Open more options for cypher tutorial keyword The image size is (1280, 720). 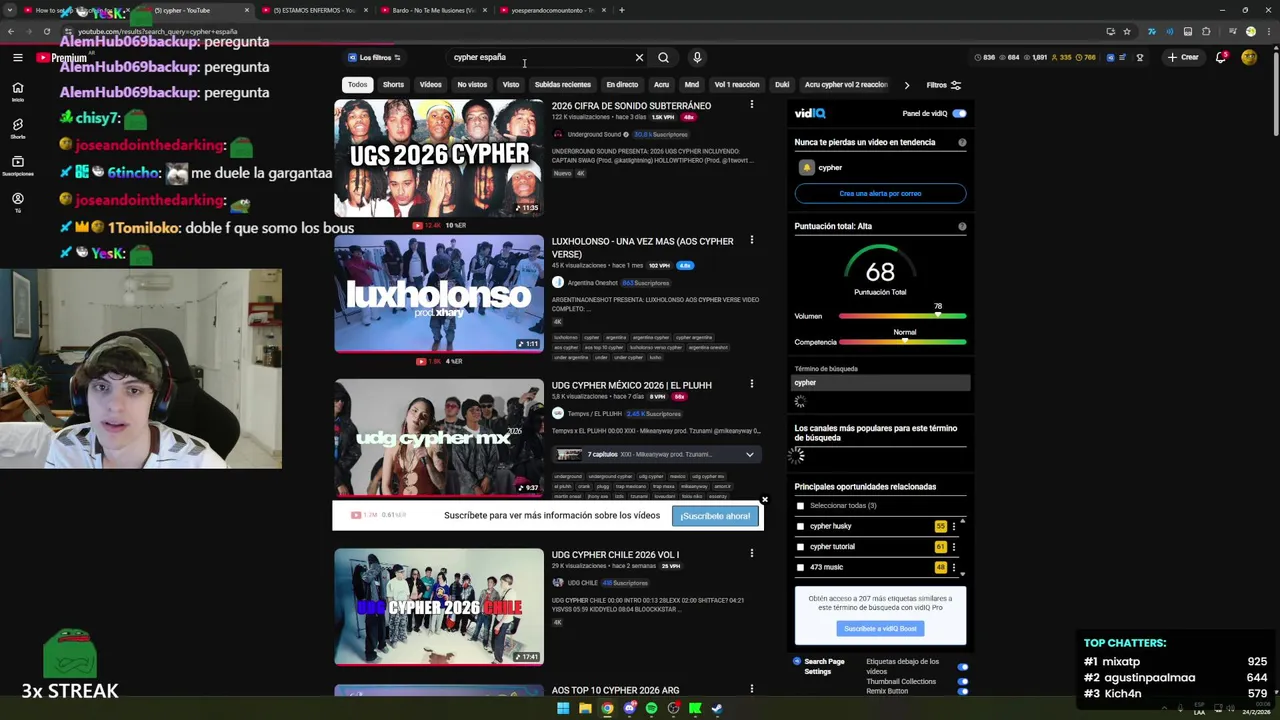click(x=953, y=547)
